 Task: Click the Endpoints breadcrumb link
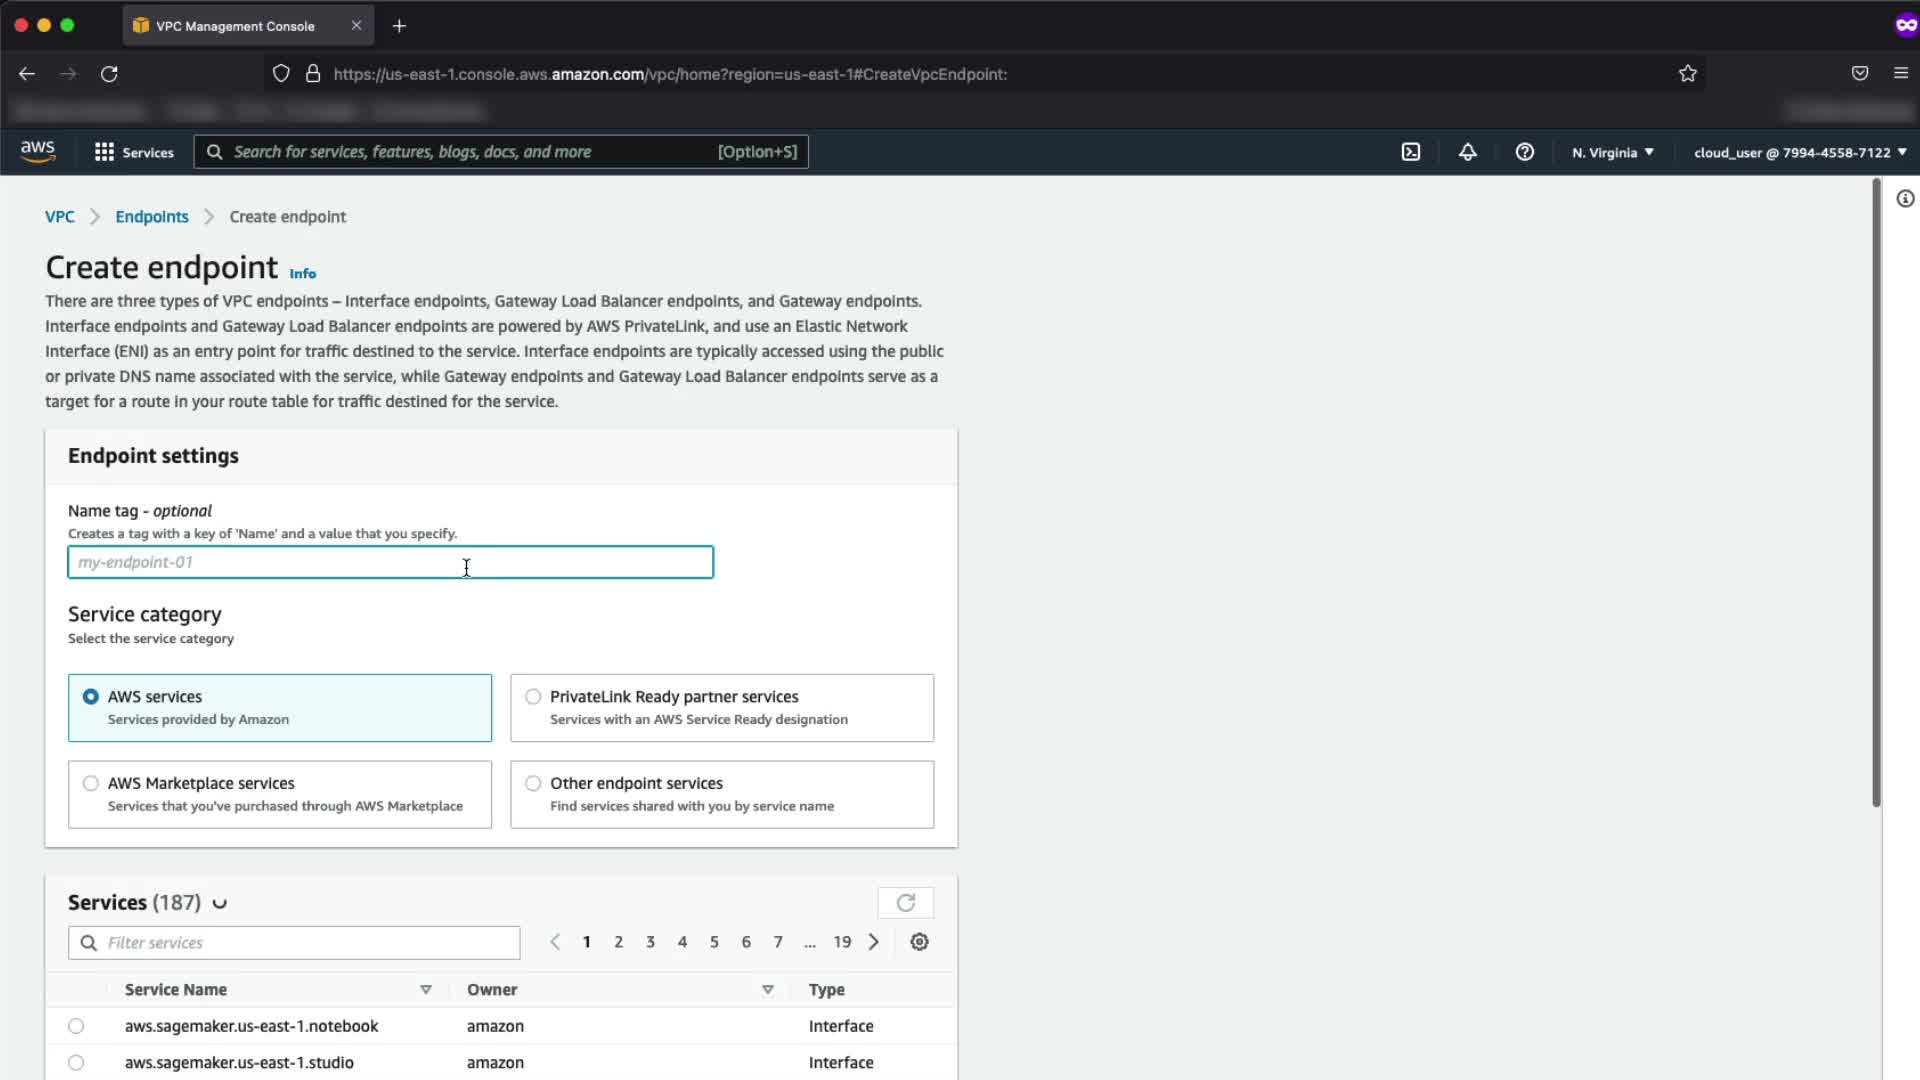(151, 217)
